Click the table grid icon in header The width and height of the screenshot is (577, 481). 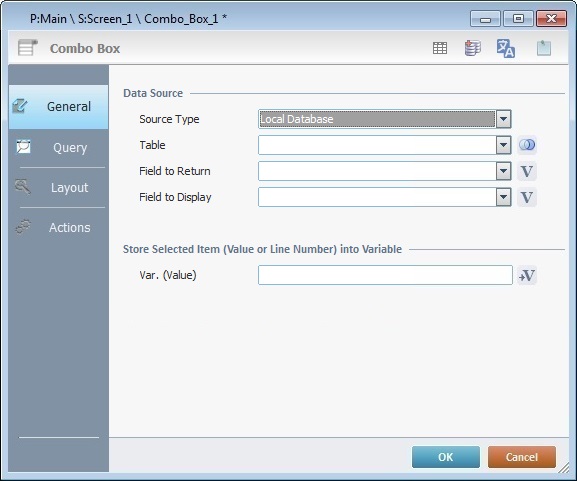(x=440, y=48)
